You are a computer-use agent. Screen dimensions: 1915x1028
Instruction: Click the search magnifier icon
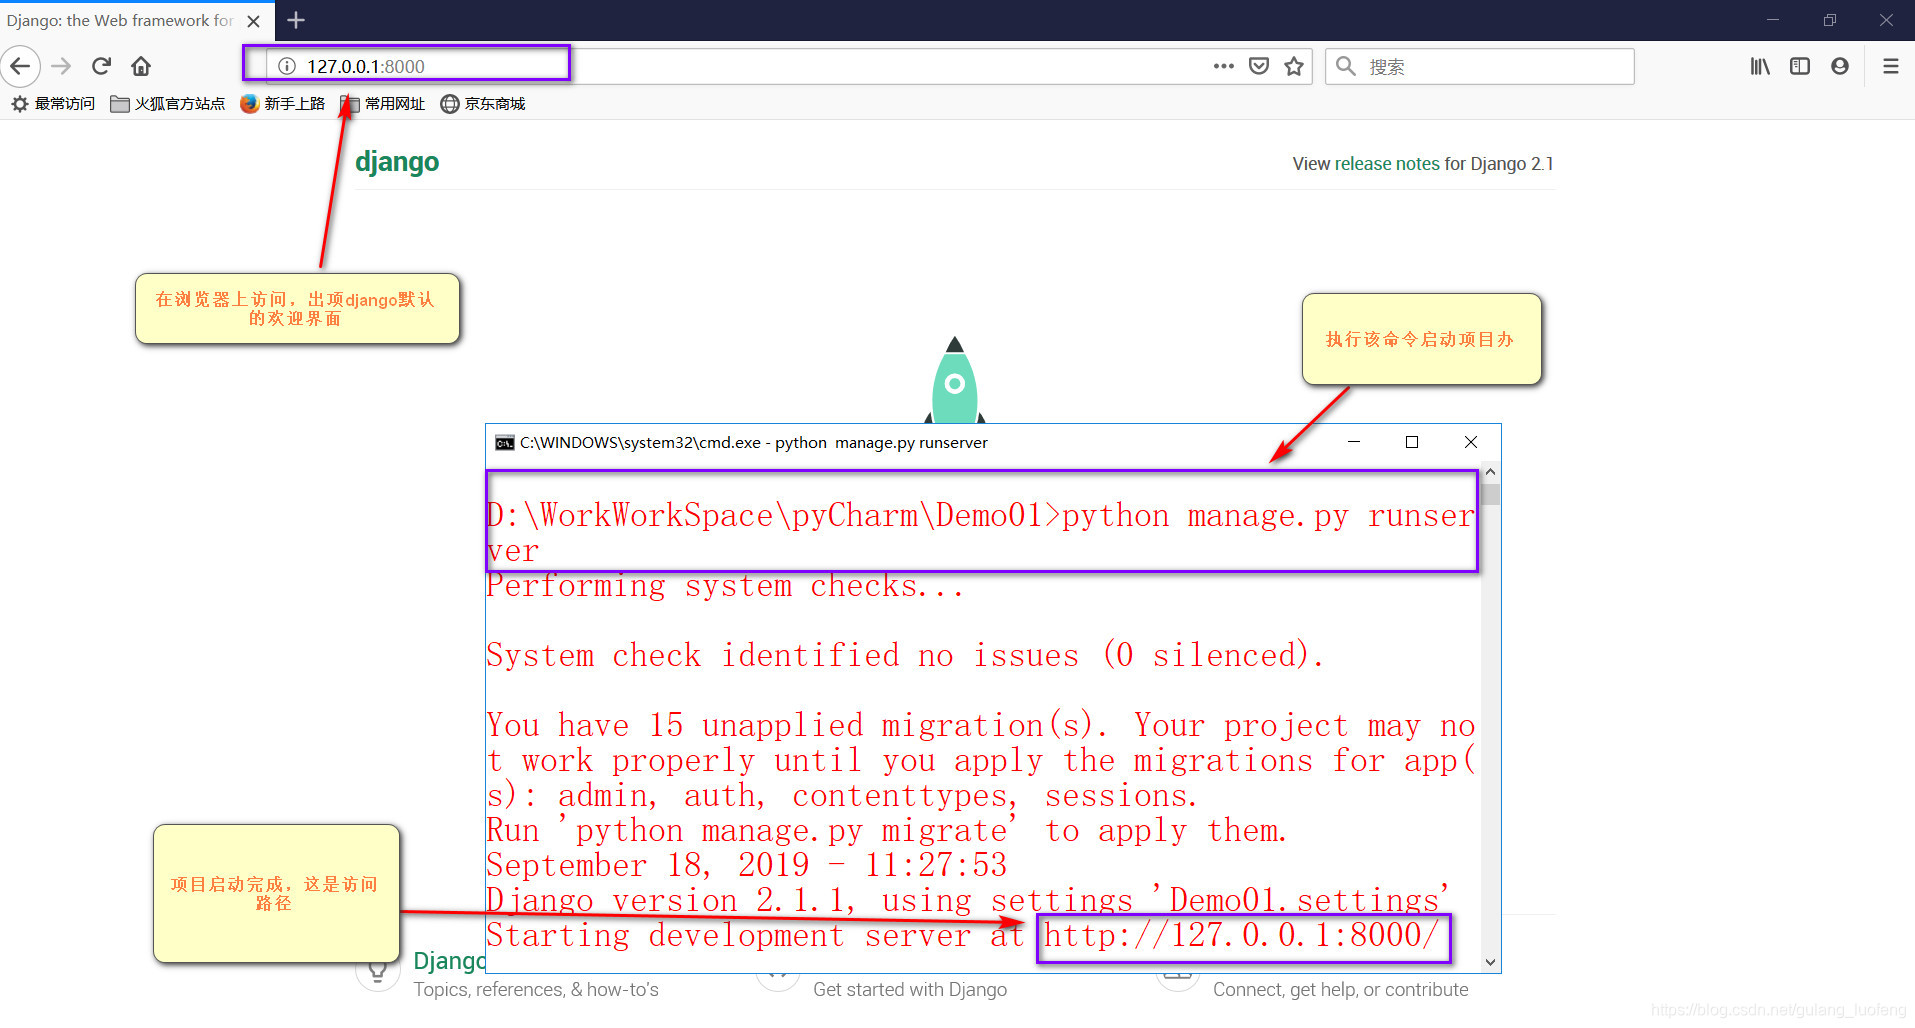point(1346,66)
